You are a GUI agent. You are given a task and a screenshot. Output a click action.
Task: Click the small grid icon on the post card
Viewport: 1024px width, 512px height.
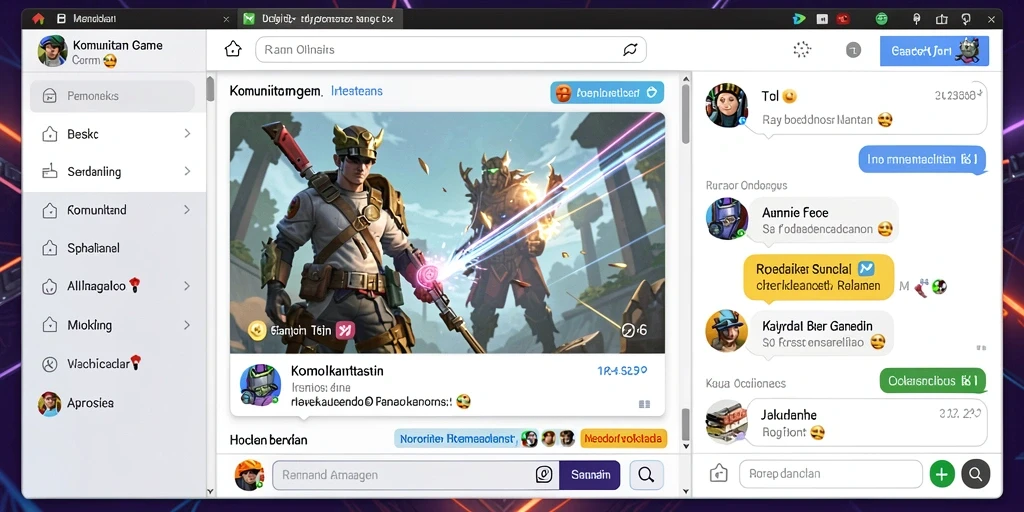coord(644,404)
